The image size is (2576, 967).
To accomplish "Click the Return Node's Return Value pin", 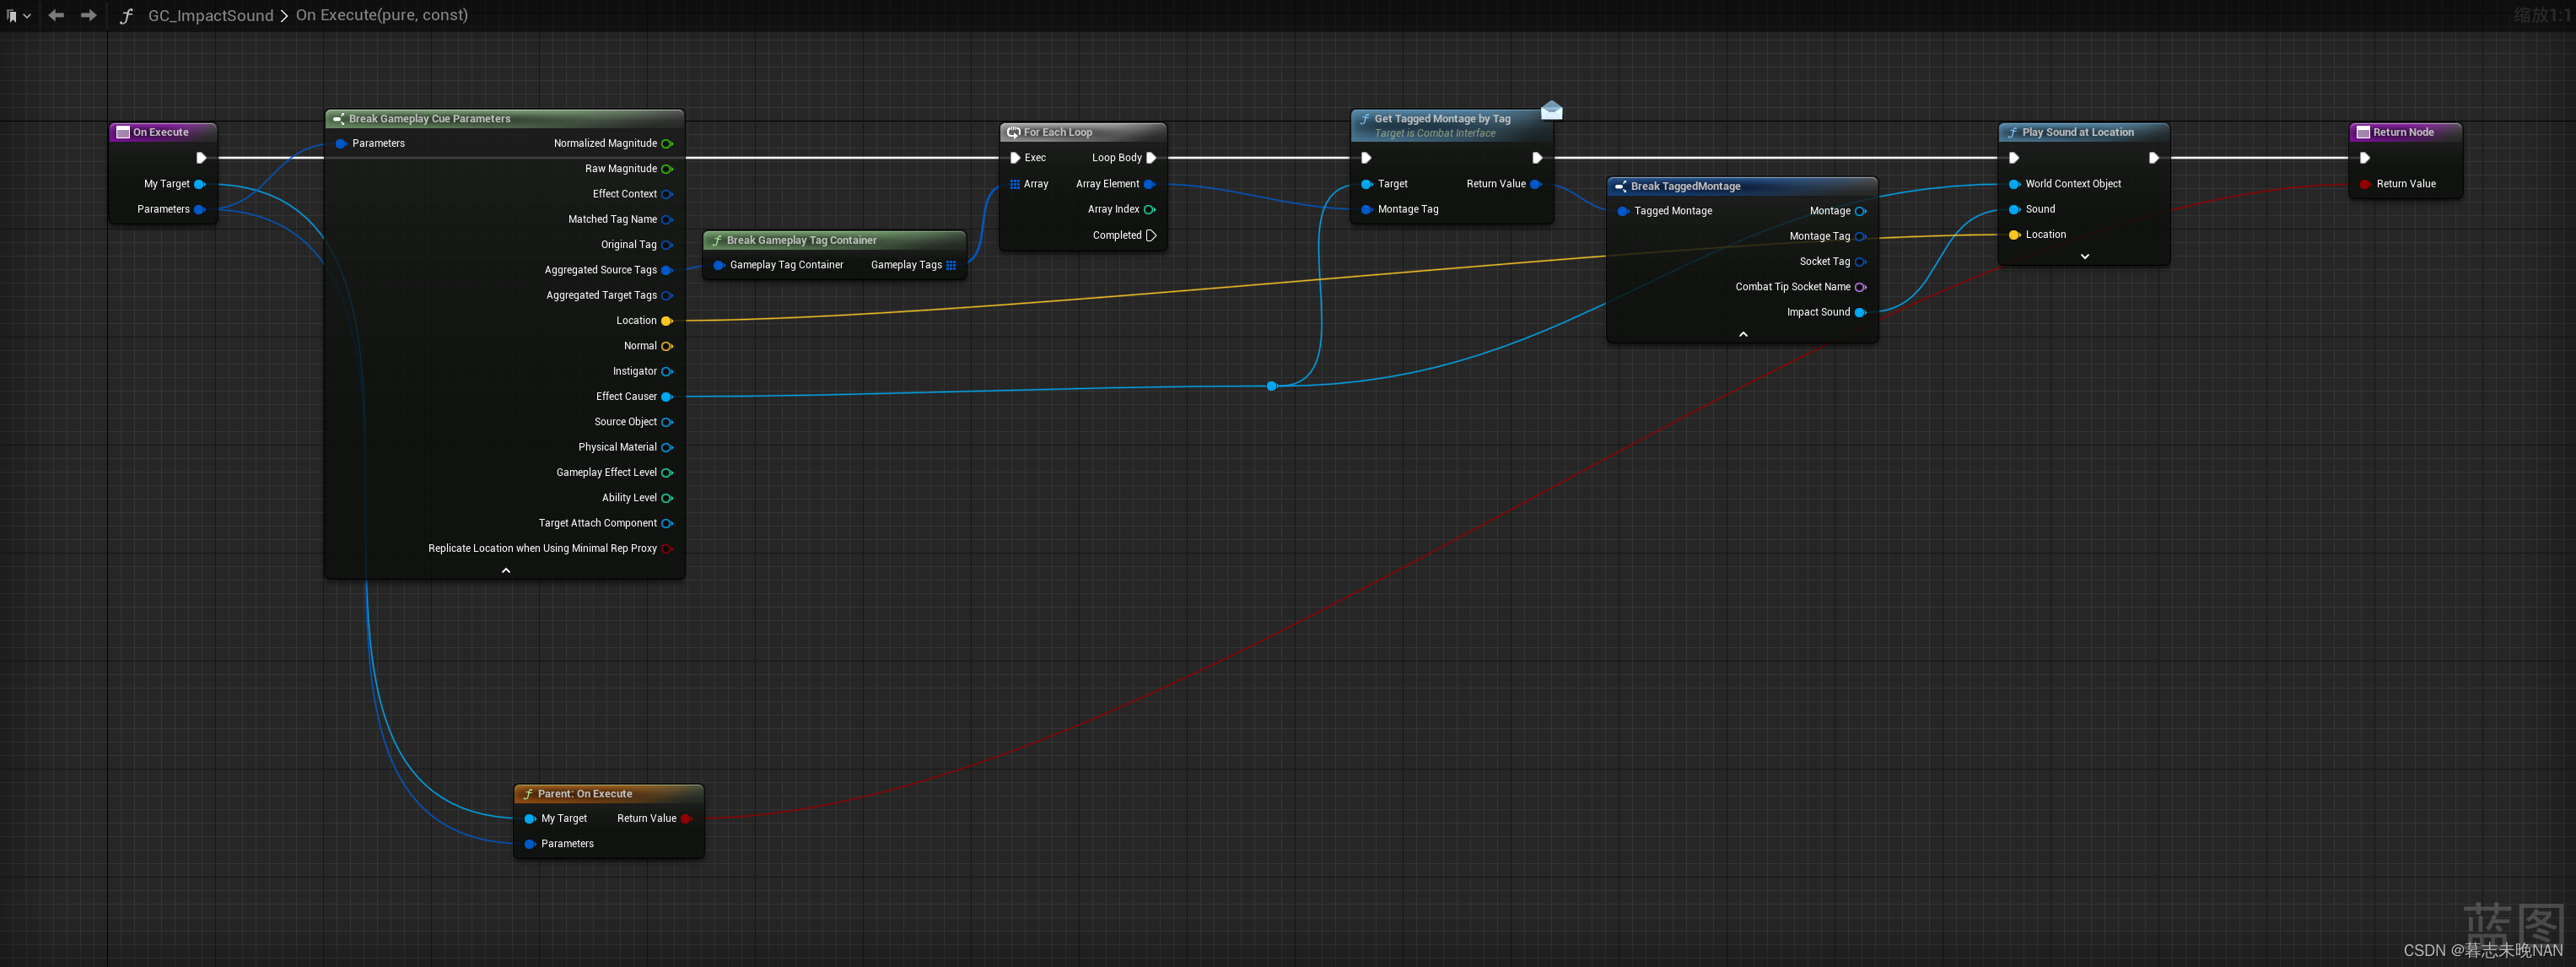I will click(x=2364, y=184).
